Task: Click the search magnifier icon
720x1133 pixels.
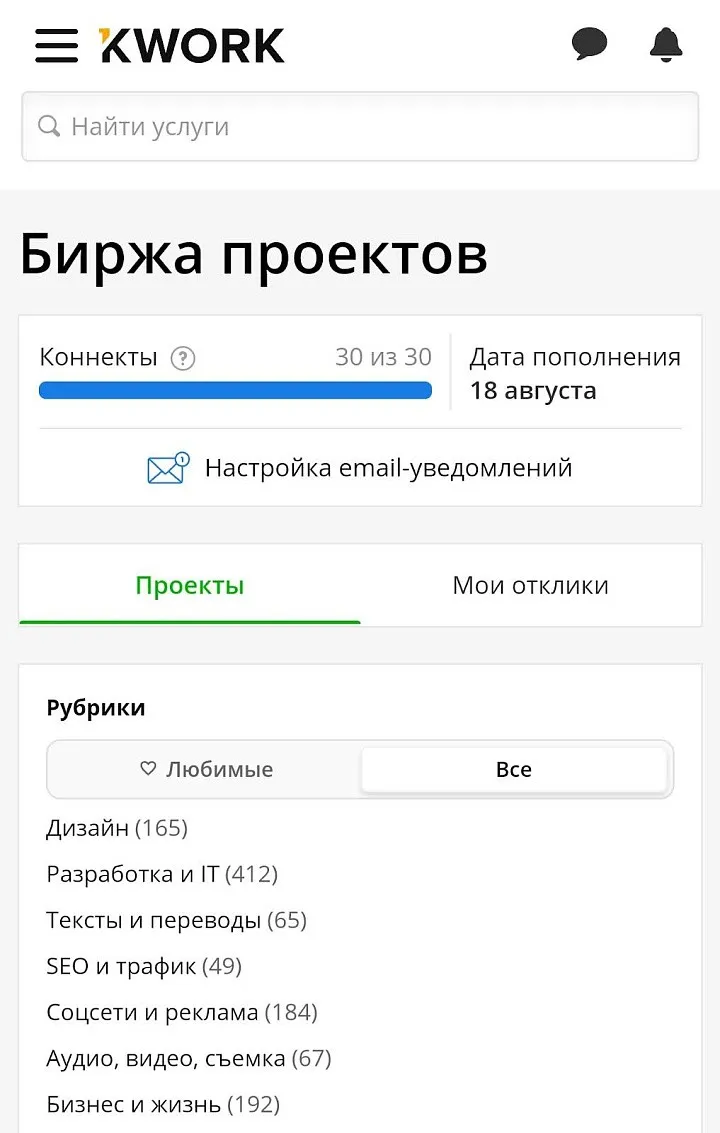Action: tap(48, 126)
